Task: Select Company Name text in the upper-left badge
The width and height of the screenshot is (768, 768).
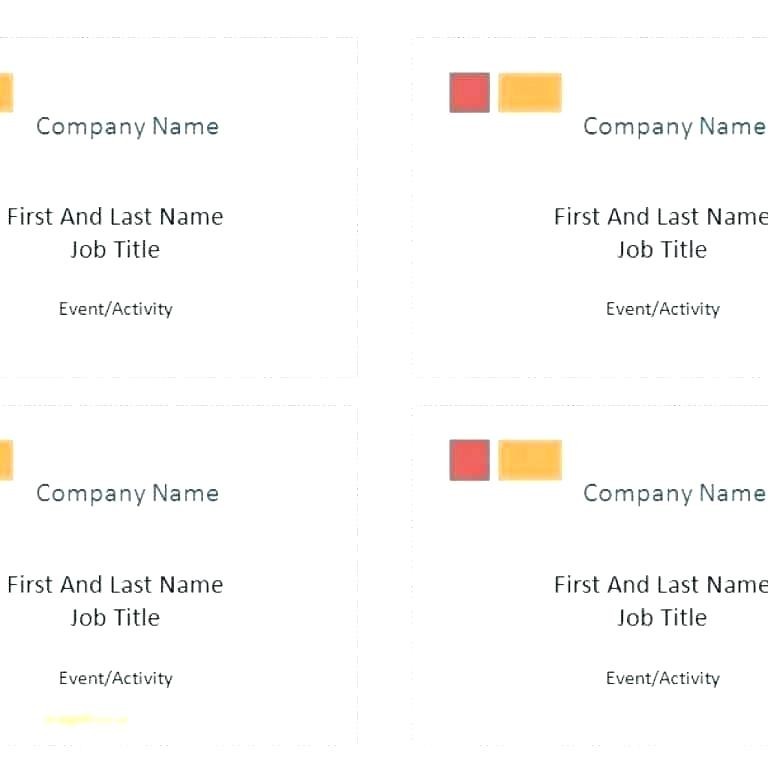Action: point(127,126)
